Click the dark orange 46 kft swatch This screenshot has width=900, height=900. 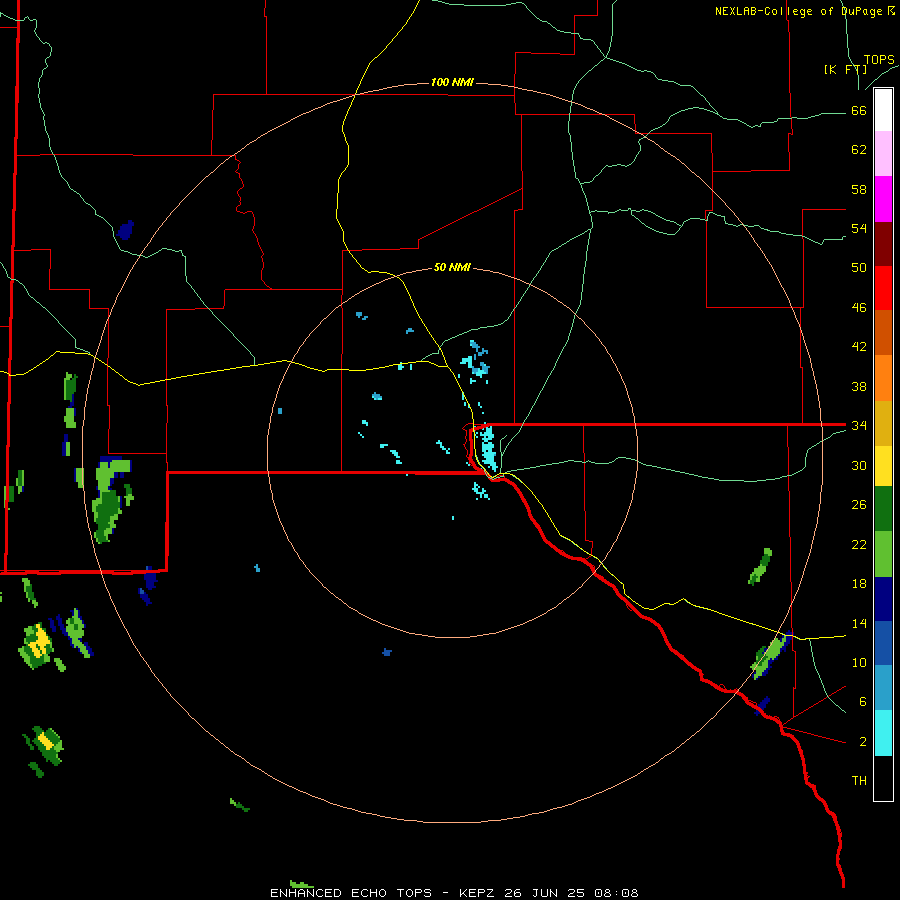(x=883, y=333)
